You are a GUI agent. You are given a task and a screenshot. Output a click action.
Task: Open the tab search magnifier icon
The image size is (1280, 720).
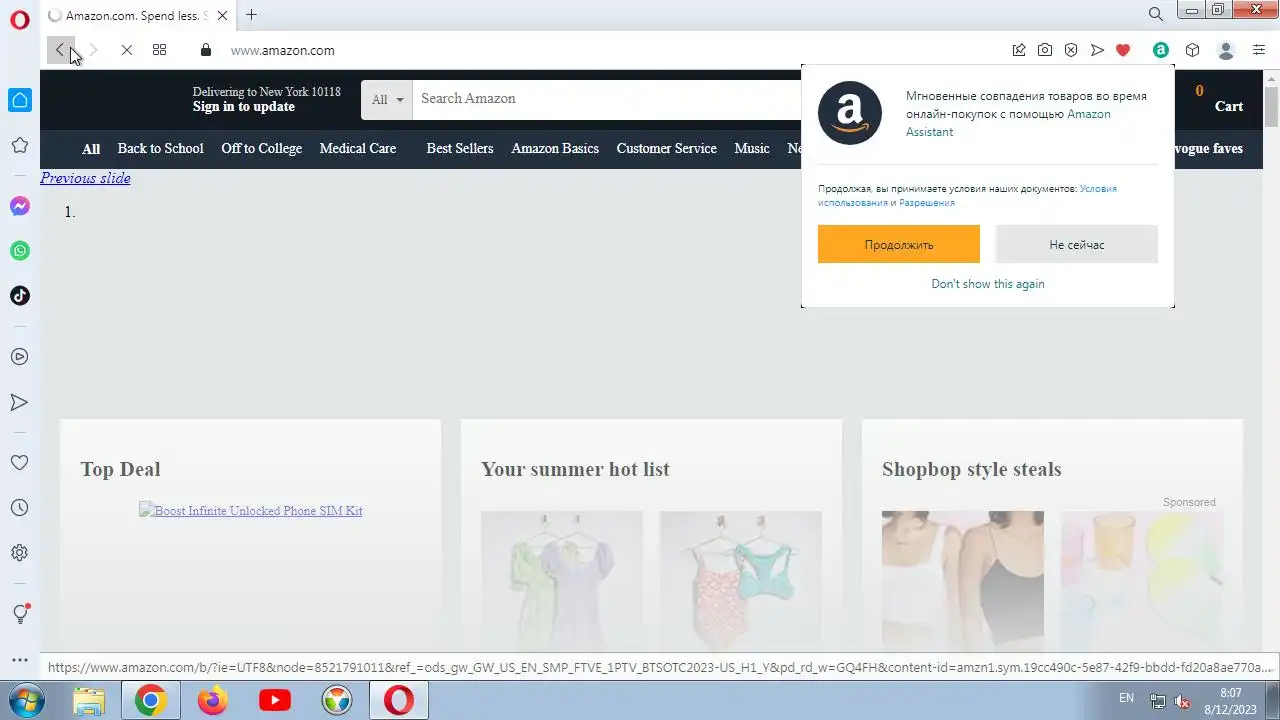[x=1155, y=14]
